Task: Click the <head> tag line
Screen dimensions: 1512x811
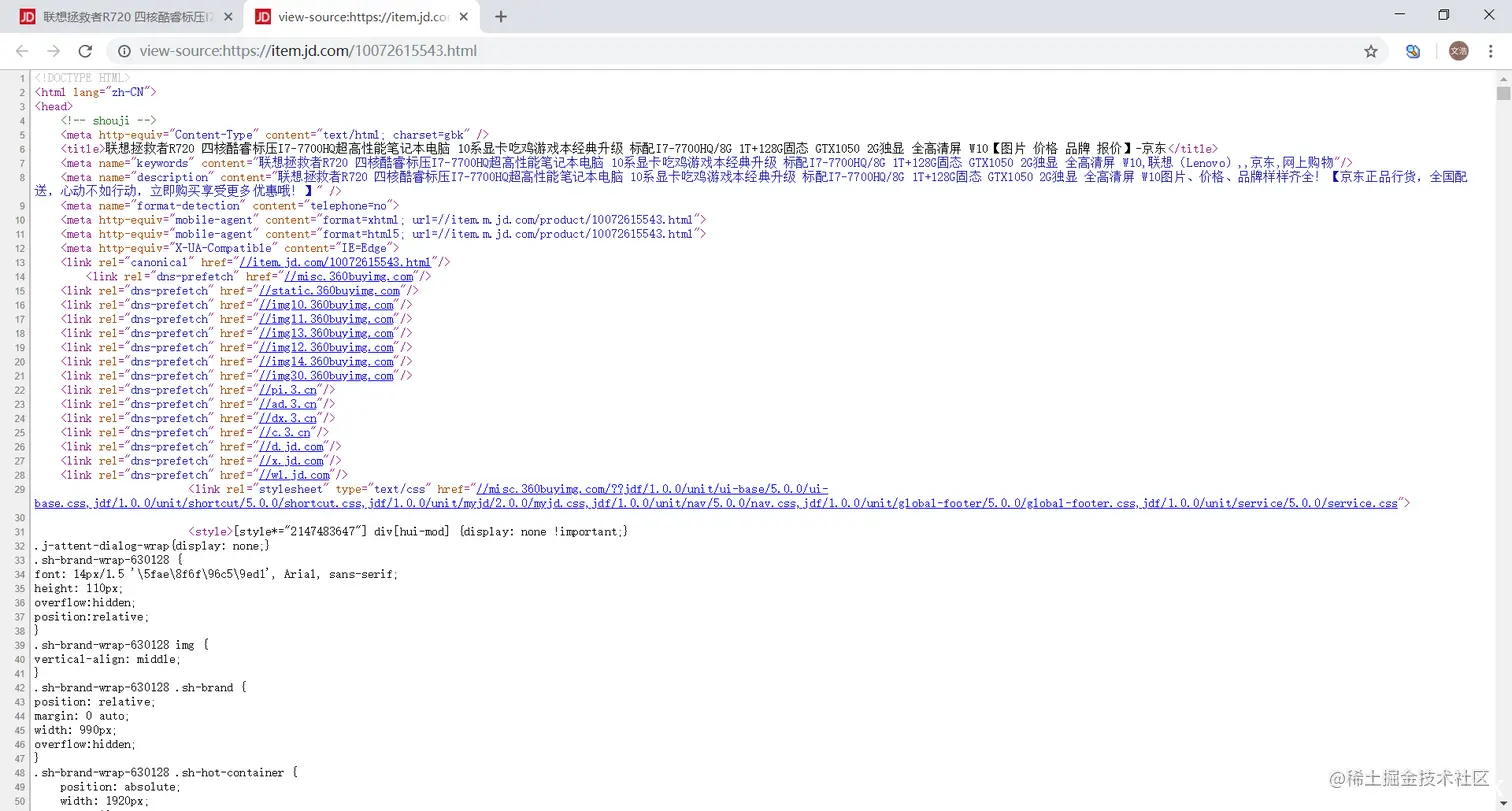Action: pyautogui.click(x=53, y=106)
